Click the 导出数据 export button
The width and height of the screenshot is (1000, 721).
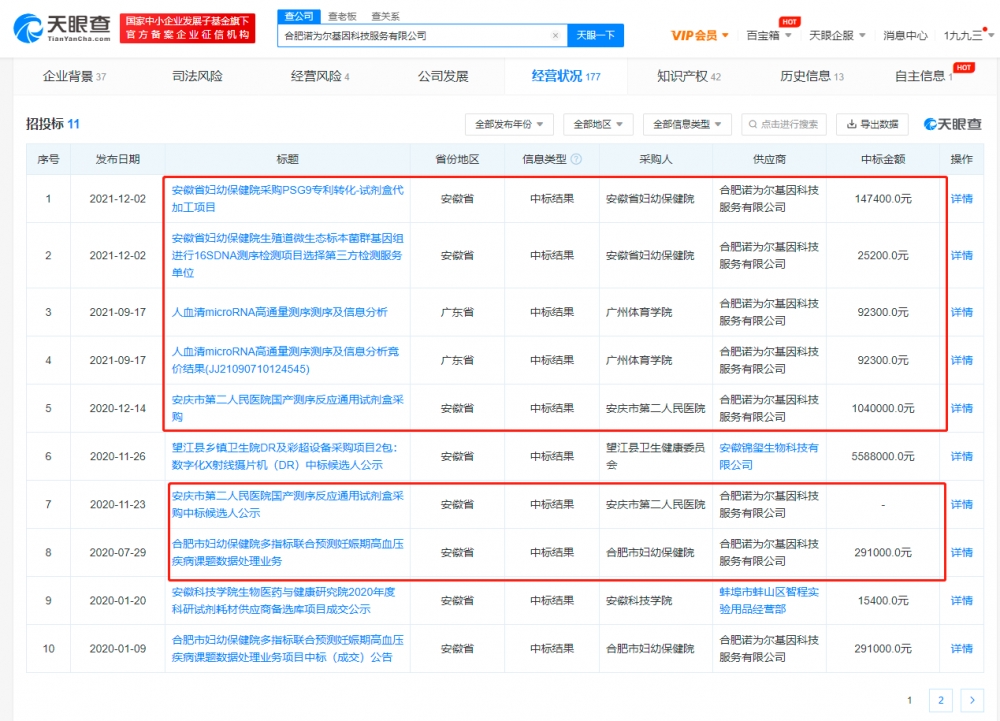(x=872, y=124)
